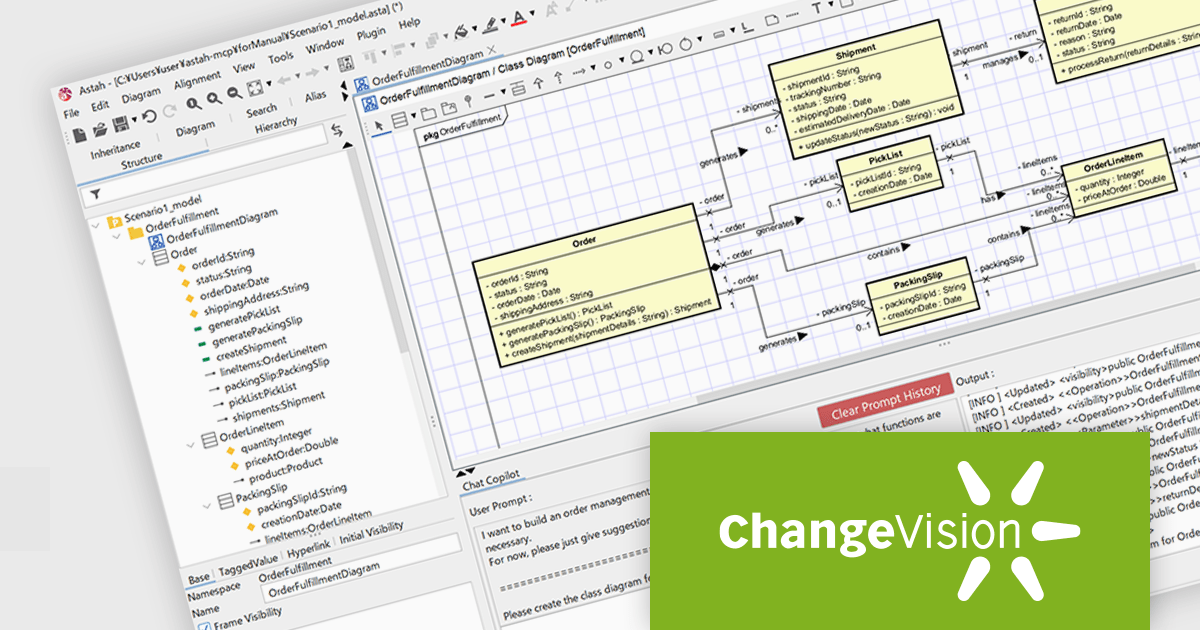1200x630 pixels.
Task: Click the Fit in Window icon
Action: (x=255, y=88)
